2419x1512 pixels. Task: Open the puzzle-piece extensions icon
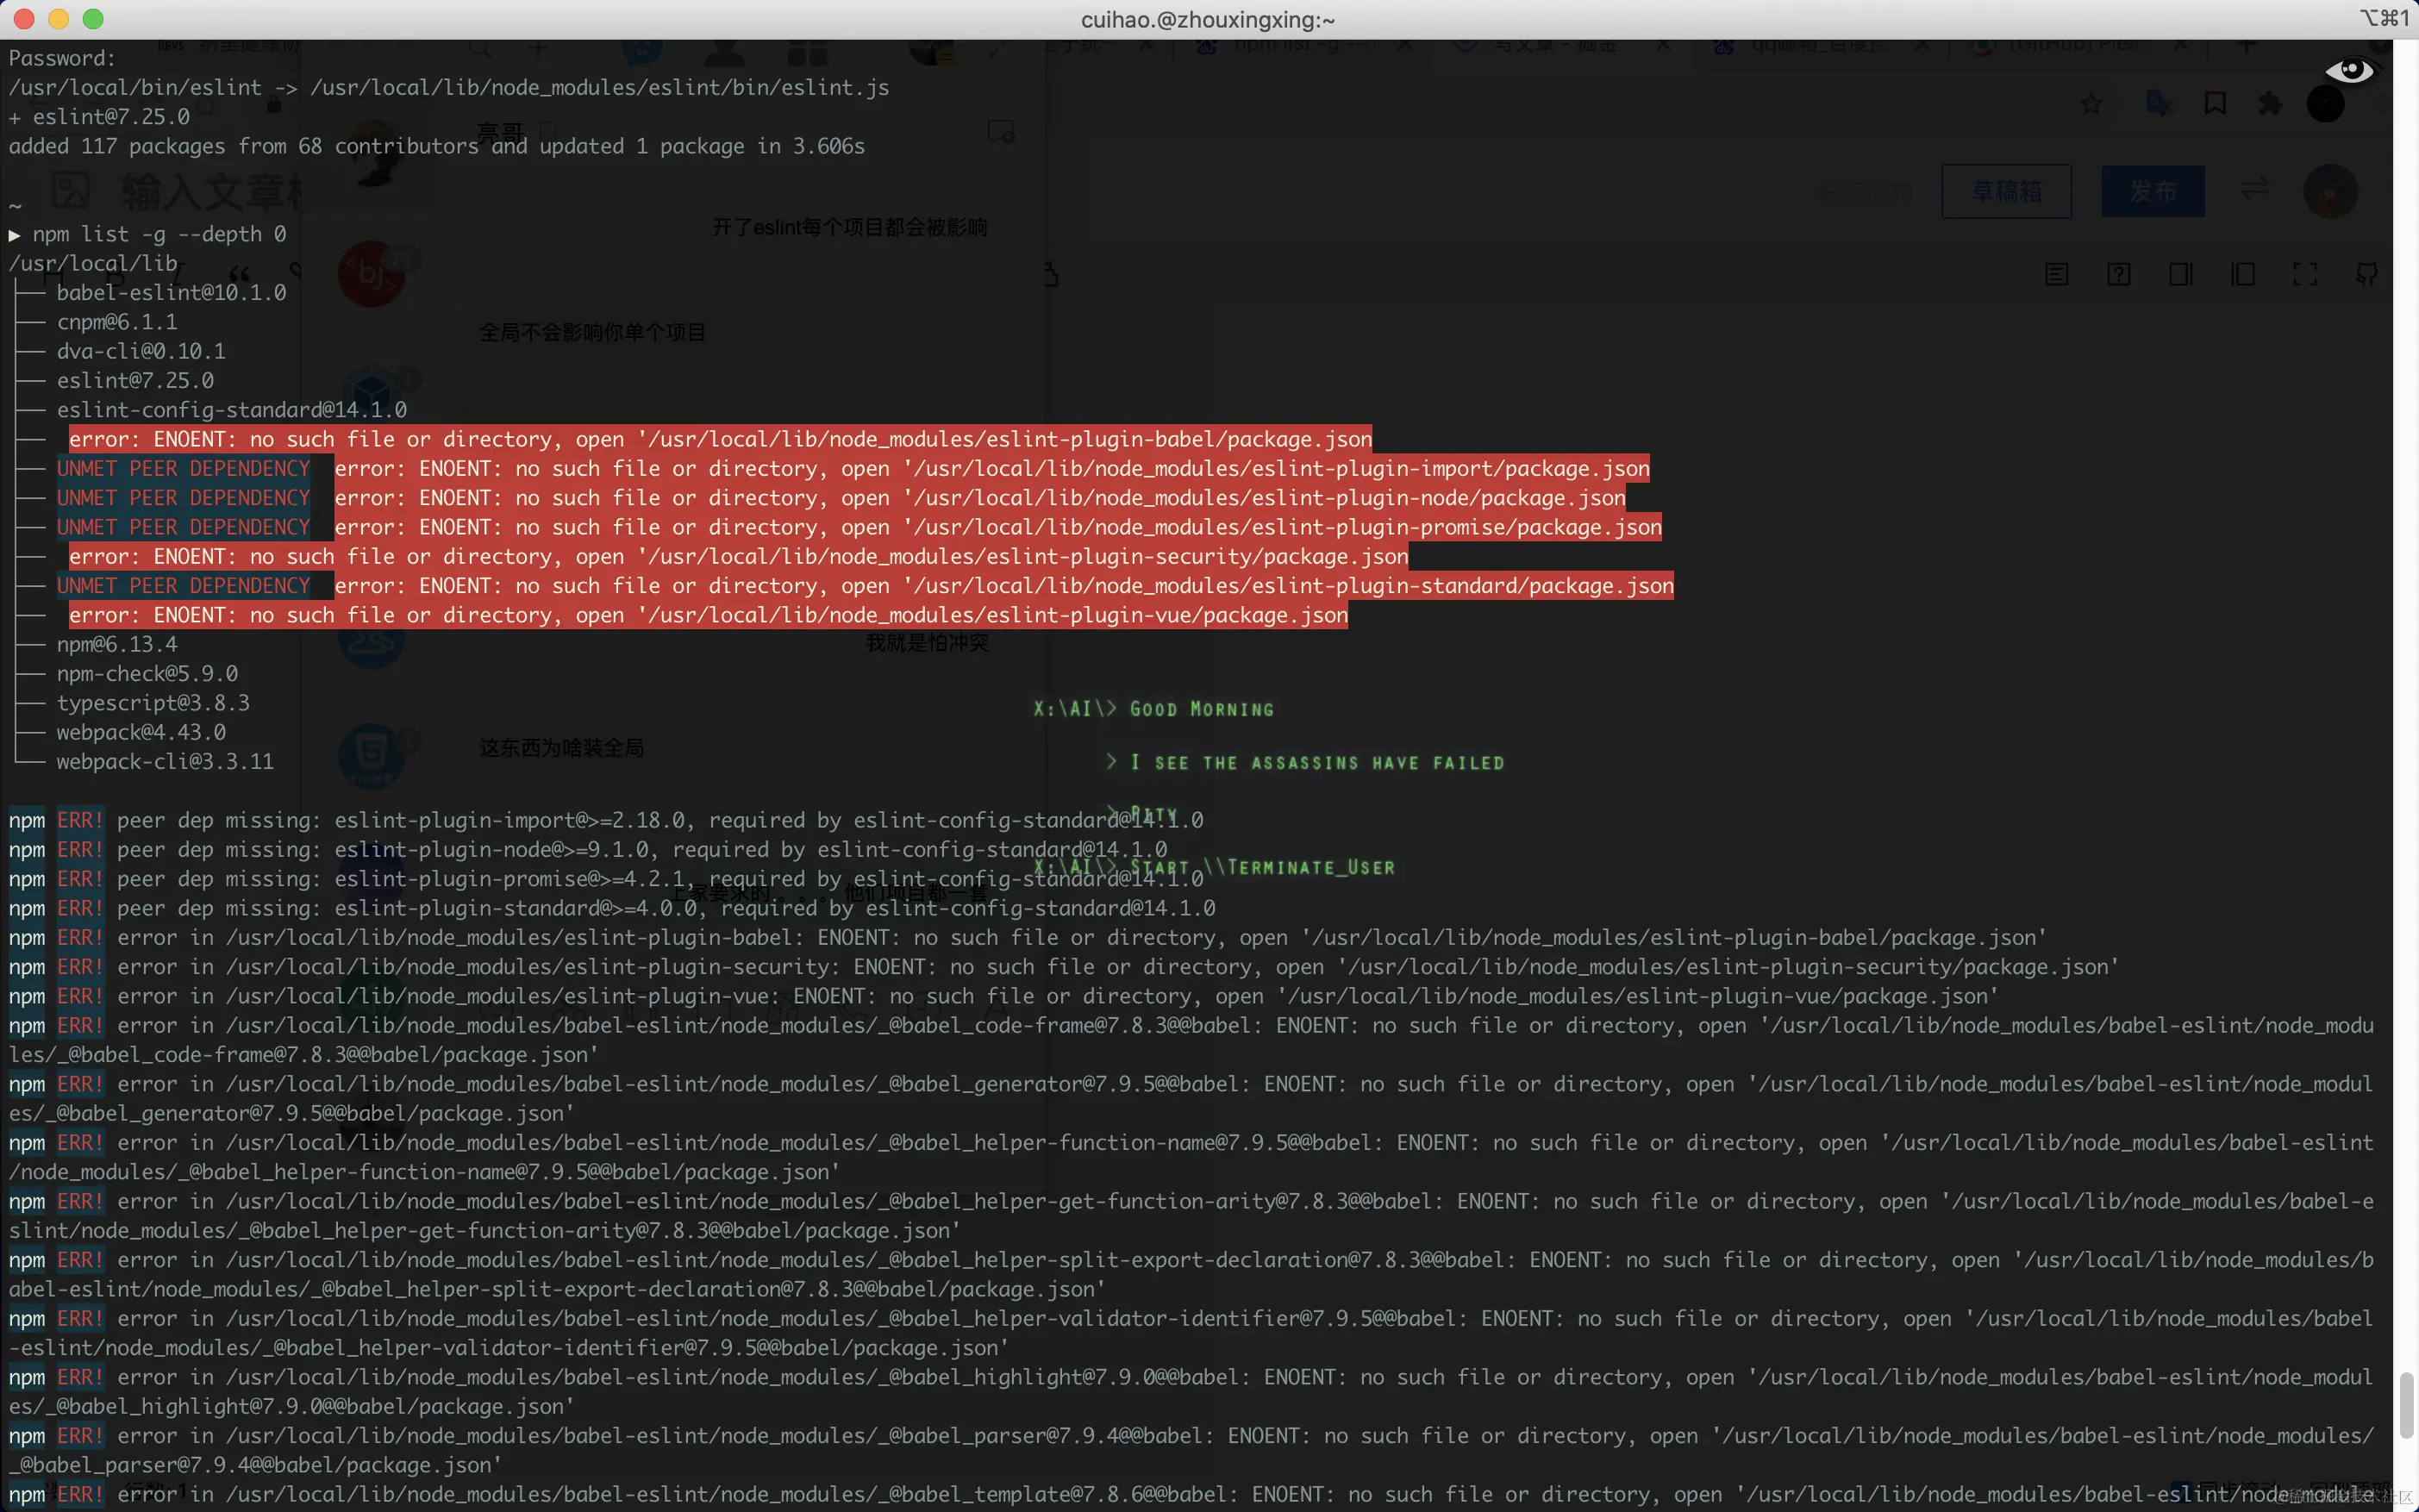[2270, 103]
